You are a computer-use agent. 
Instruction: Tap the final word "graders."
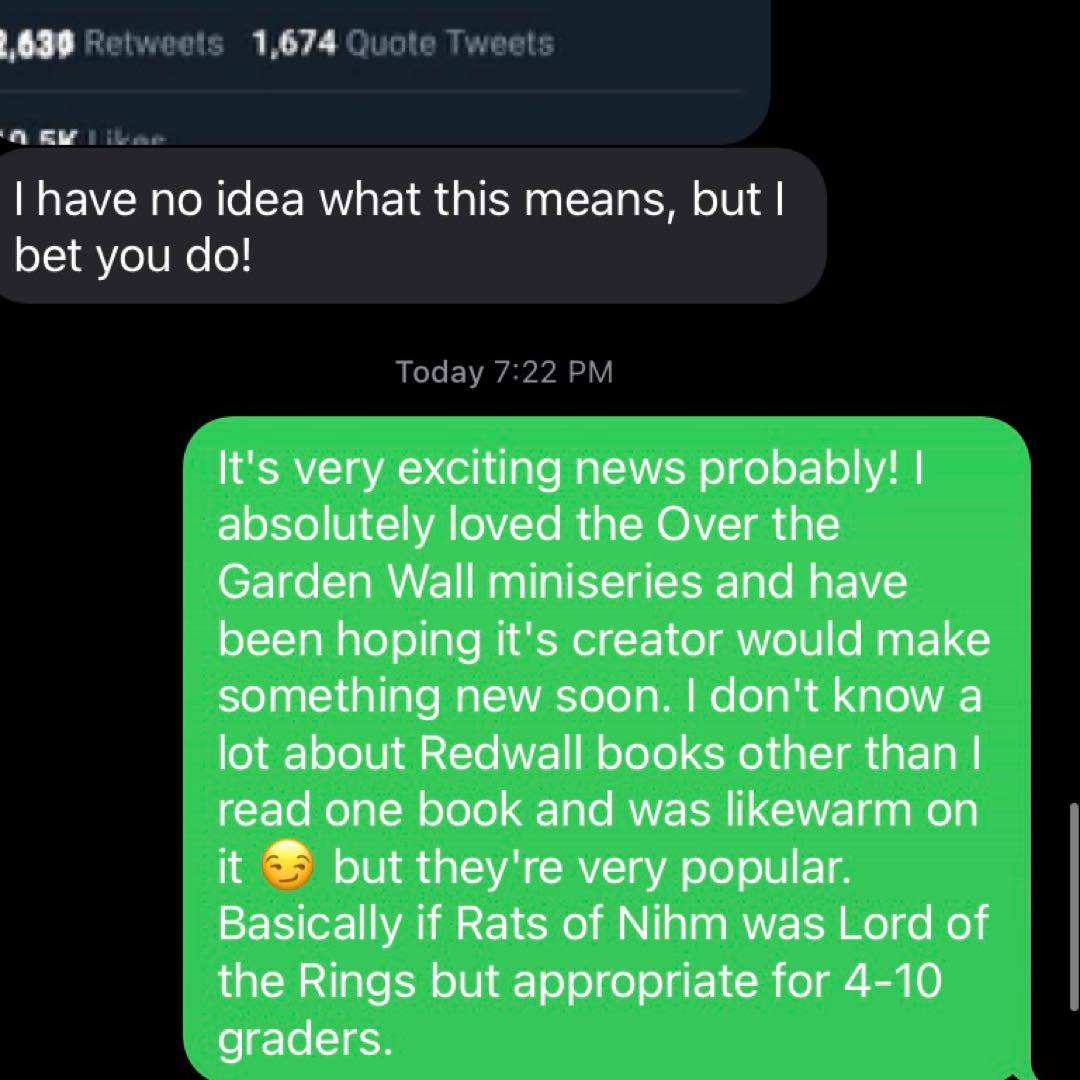(306, 1039)
